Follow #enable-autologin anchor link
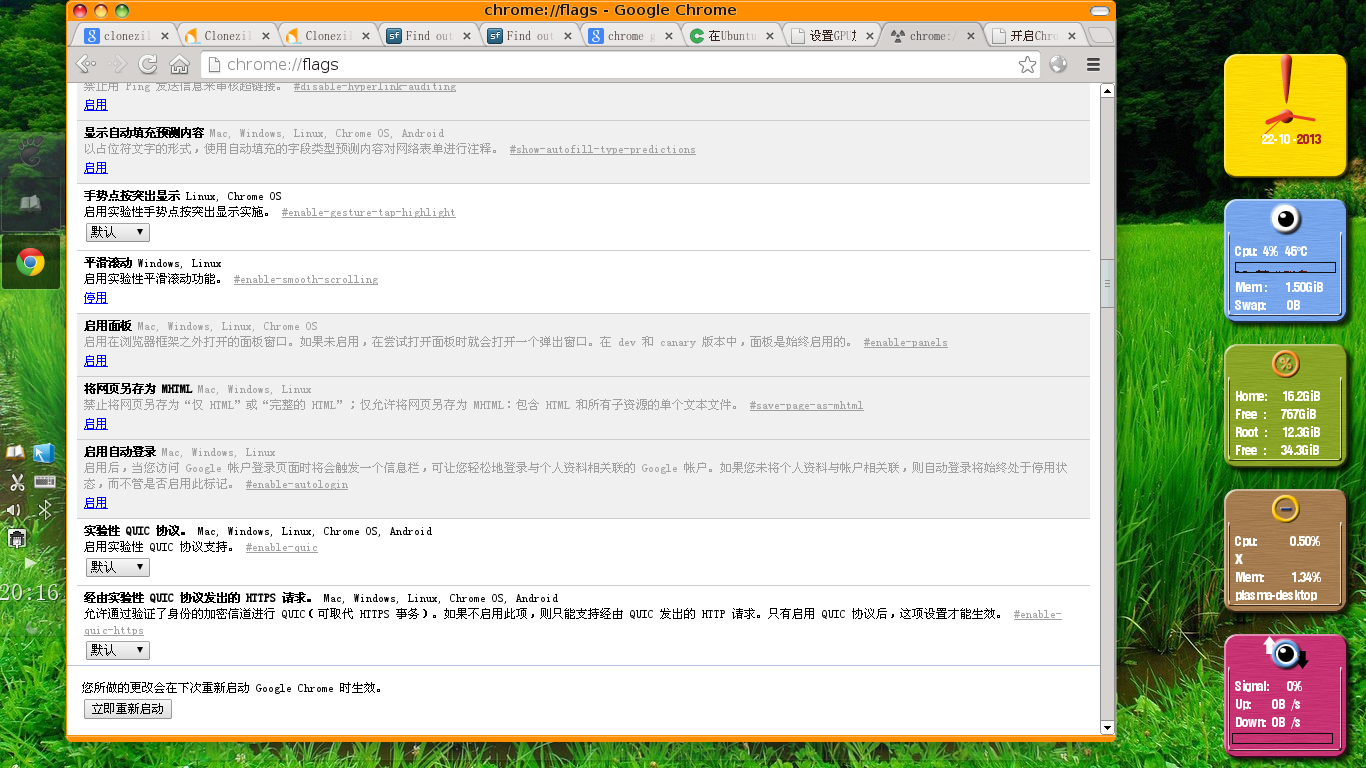 pos(296,485)
